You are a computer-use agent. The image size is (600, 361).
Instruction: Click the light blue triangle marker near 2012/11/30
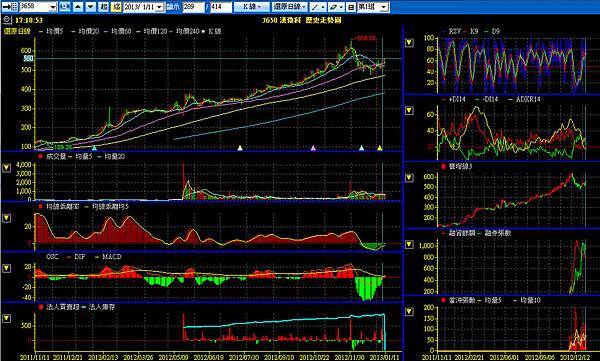tap(361, 148)
